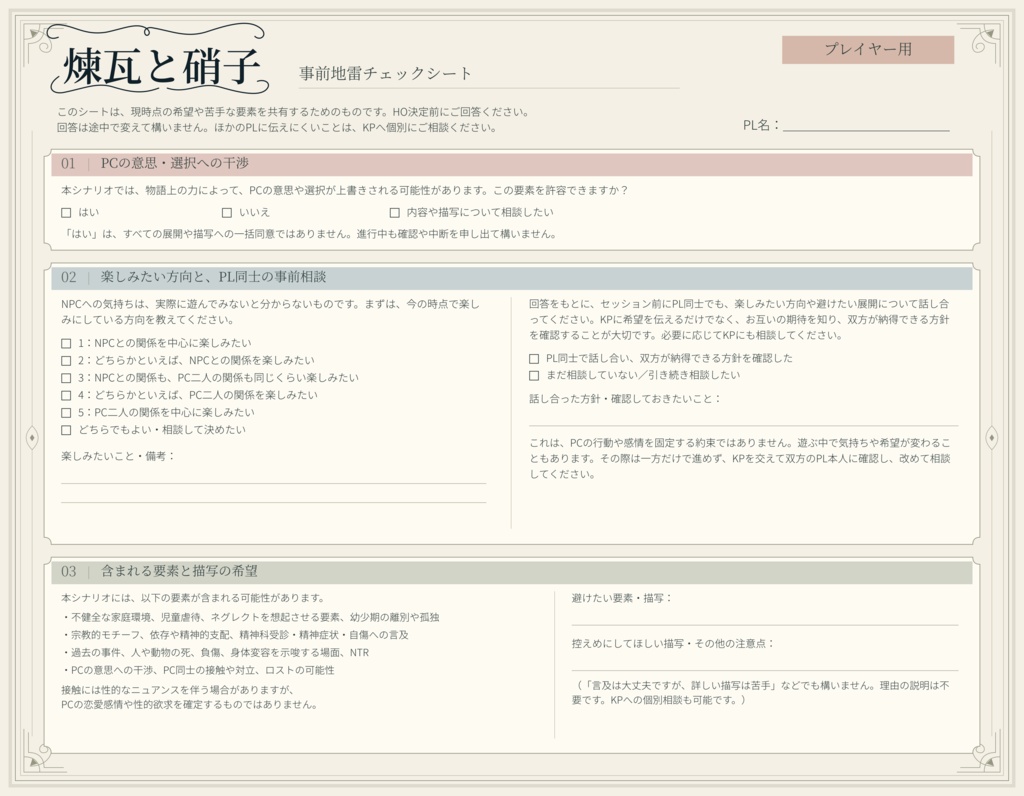Click the label 「楽しみたいこと・備考：」
Viewport: 1024px width, 796px height.
click(118, 456)
